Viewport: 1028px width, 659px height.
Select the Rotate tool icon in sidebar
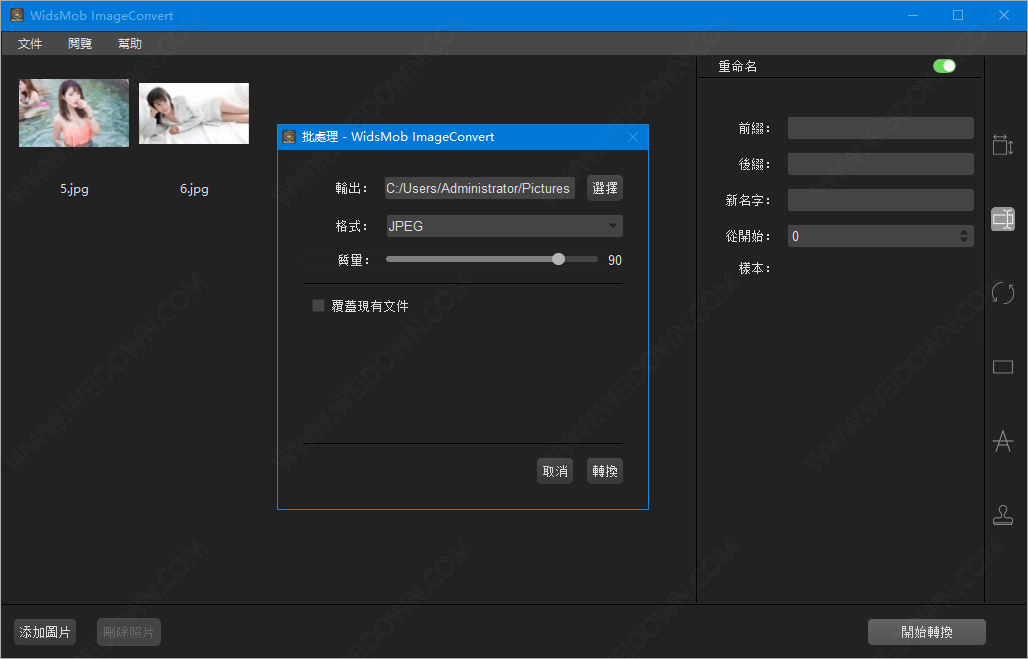pos(1002,292)
